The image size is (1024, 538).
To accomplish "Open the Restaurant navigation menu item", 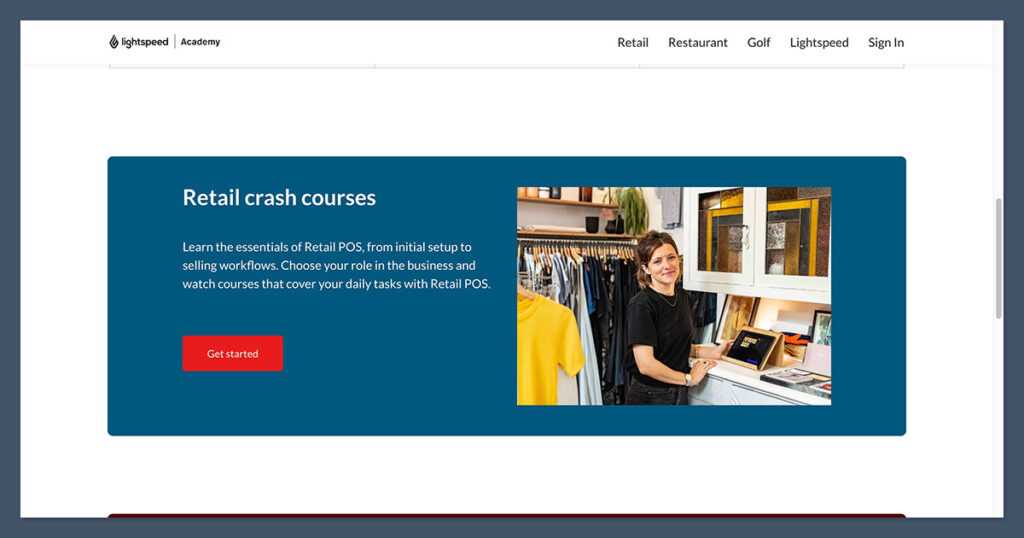I will click(x=697, y=42).
